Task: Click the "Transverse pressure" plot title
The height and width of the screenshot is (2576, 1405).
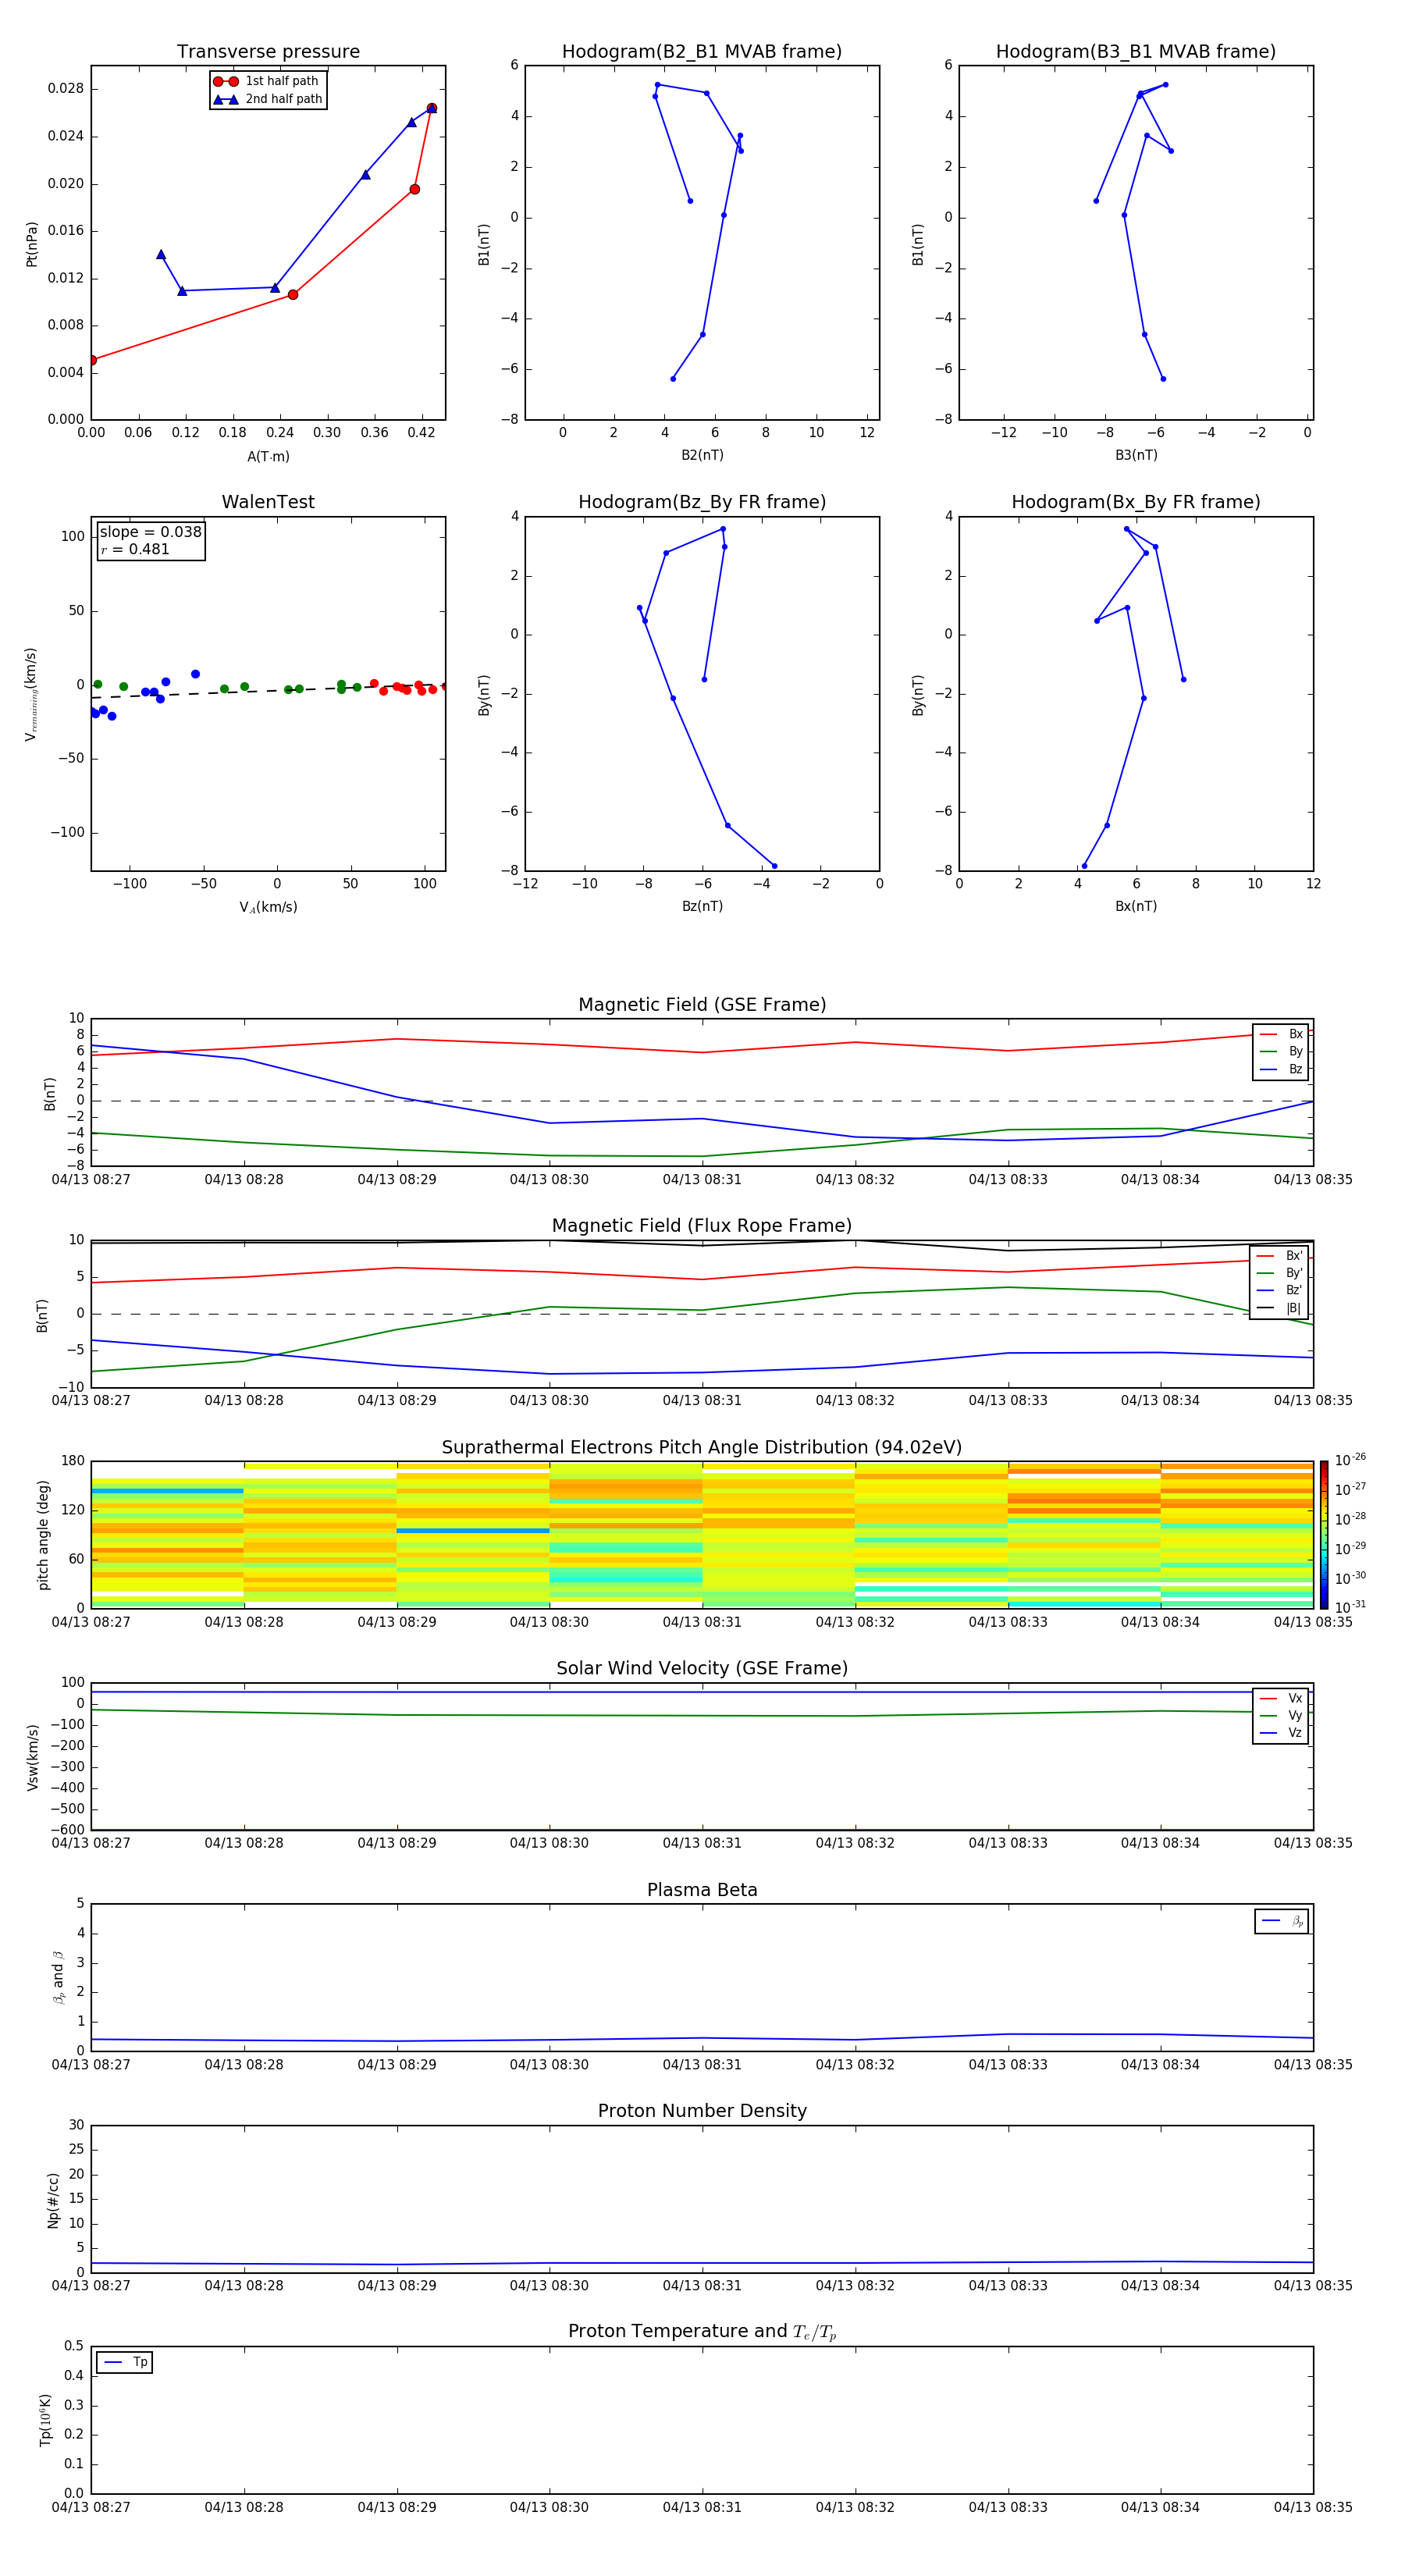Action: [x=268, y=52]
